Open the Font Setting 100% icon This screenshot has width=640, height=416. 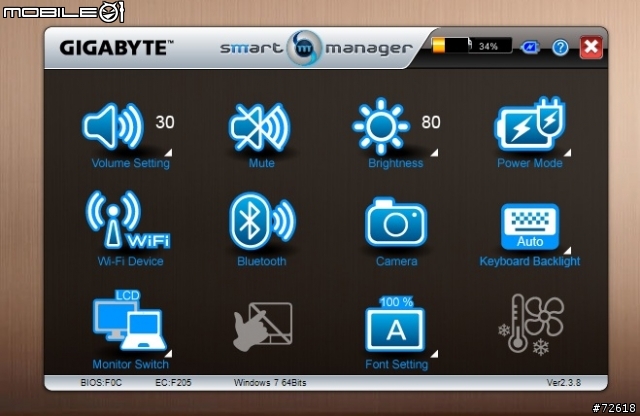coord(395,324)
